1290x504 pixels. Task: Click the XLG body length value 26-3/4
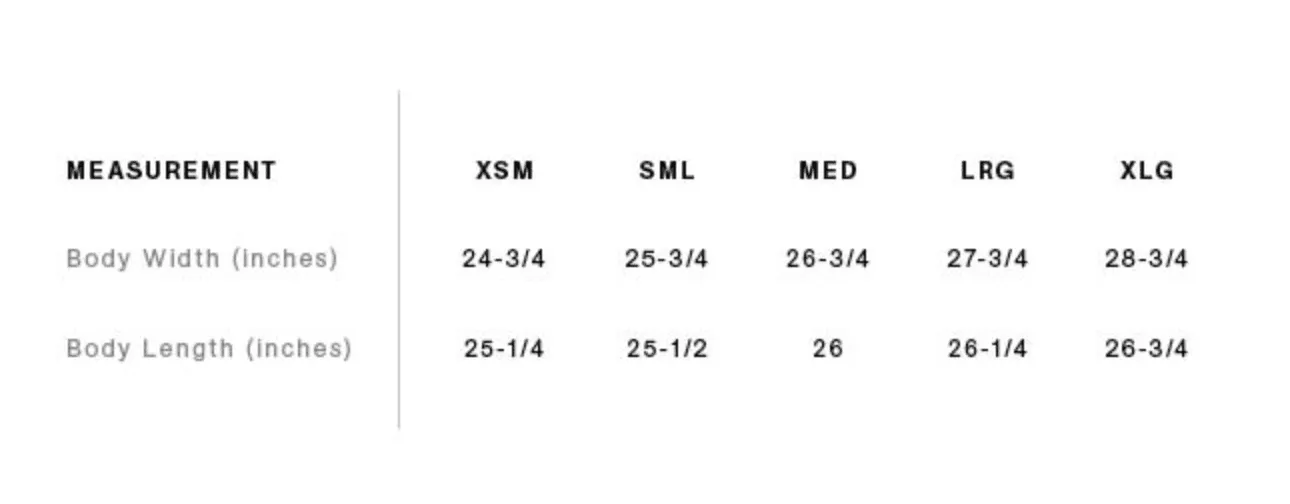[x=1147, y=349]
